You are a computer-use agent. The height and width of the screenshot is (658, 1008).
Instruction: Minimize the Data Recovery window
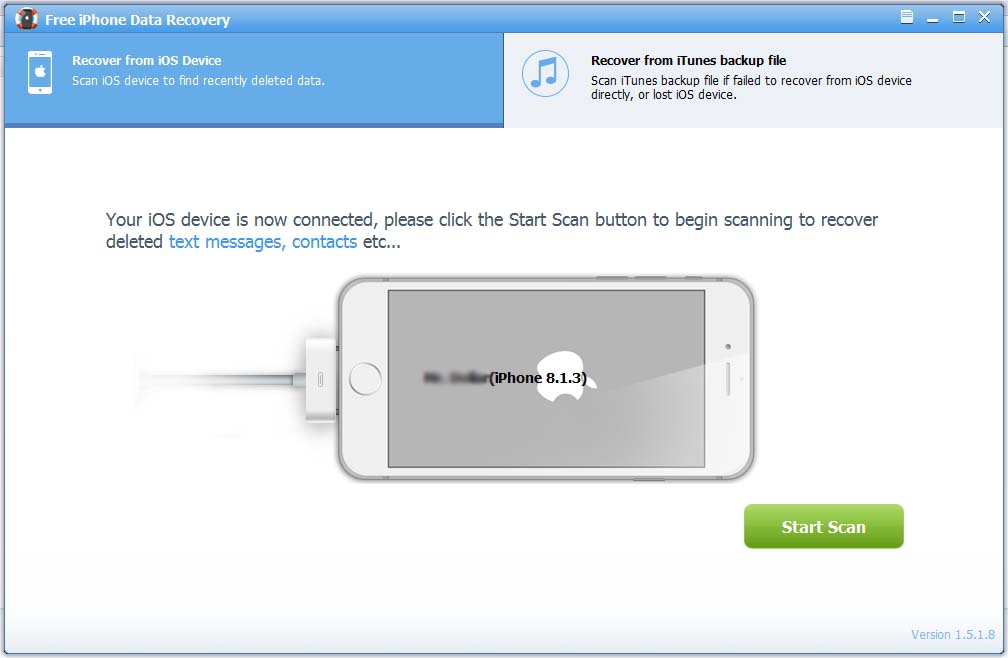933,17
